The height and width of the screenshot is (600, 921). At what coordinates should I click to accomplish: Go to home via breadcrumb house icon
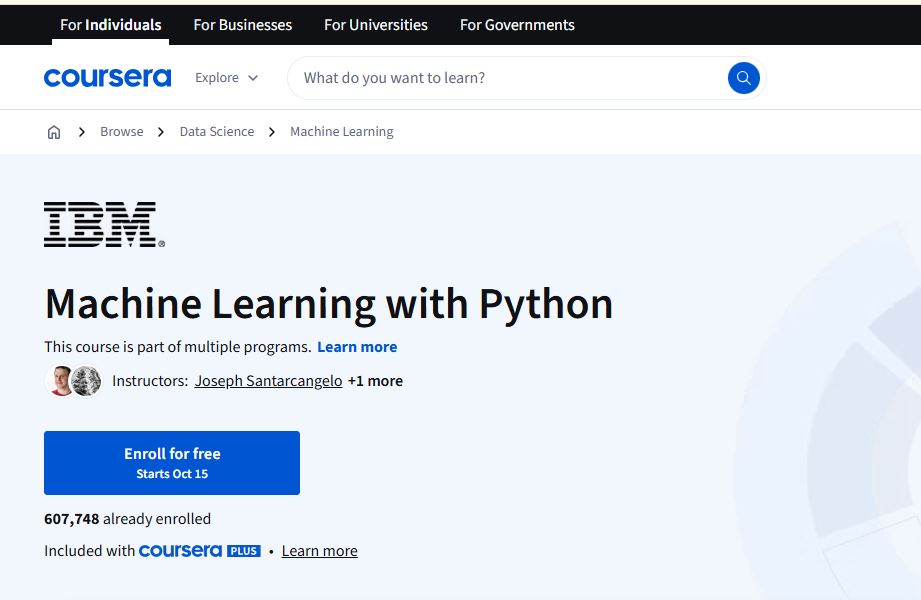coord(54,132)
